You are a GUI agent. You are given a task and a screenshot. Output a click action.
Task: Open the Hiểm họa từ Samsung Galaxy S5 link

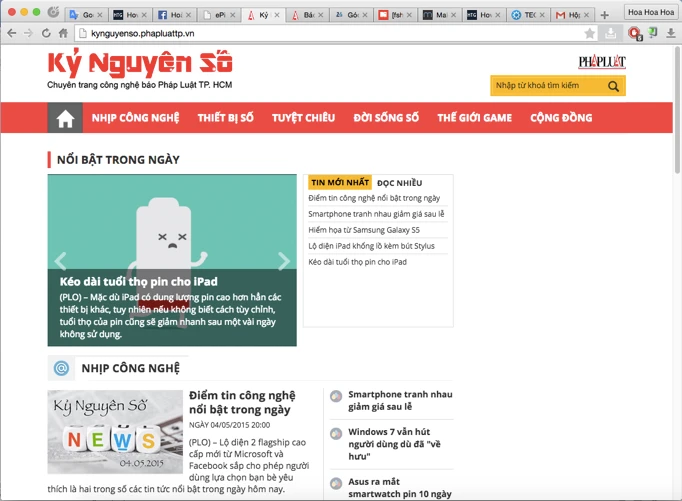point(364,230)
